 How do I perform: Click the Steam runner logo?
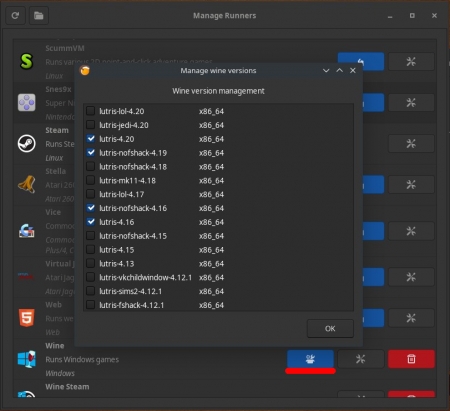(x=26, y=144)
